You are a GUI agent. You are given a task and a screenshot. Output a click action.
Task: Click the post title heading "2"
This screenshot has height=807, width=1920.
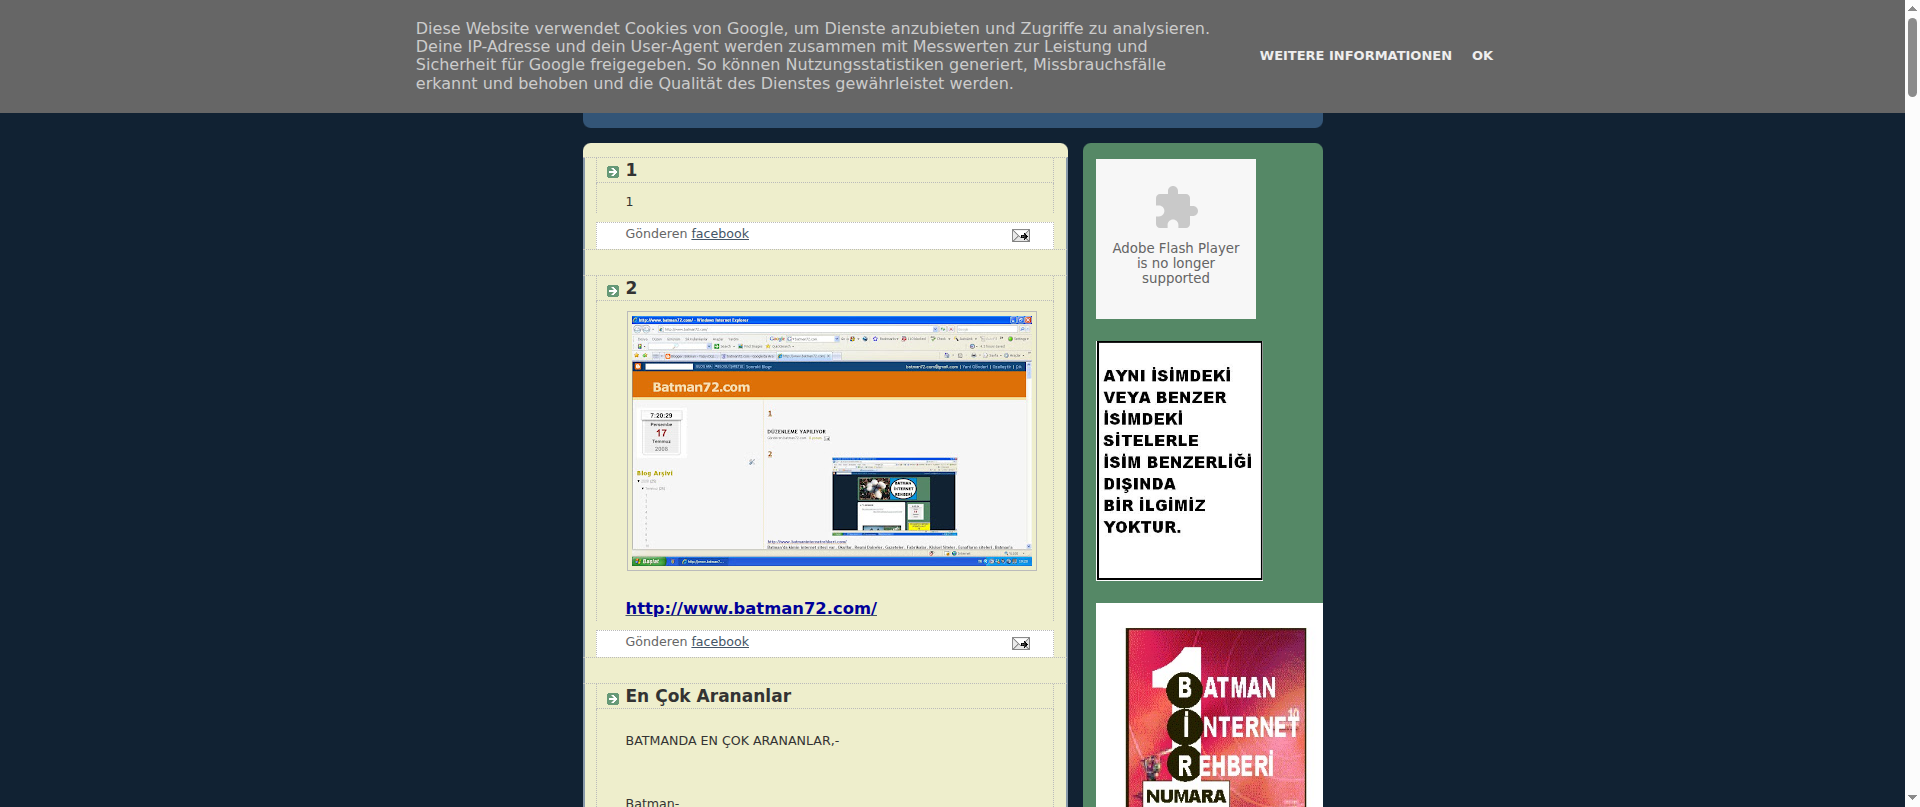[x=631, y=288]
